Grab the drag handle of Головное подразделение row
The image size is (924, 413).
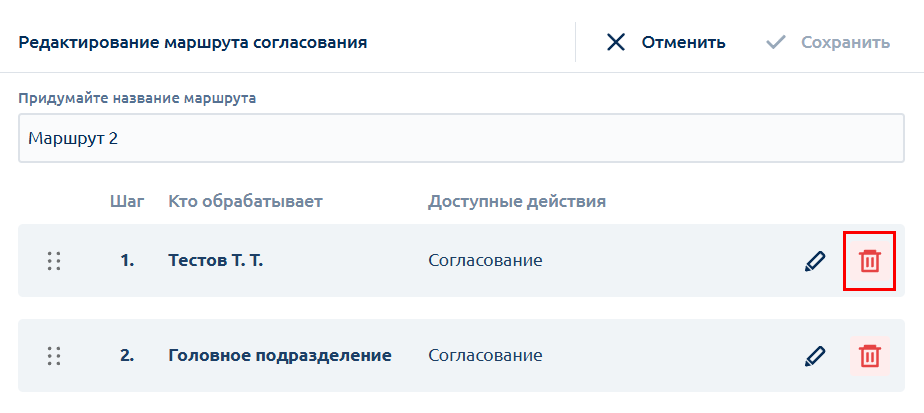(x=54, y=356)
